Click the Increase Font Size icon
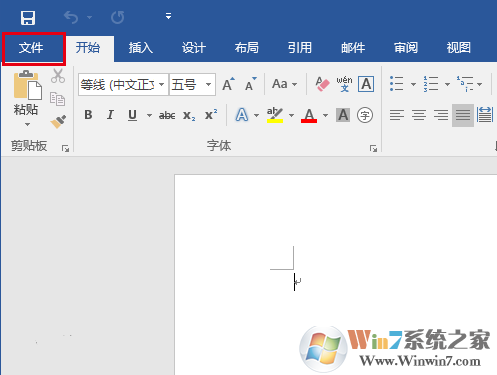This screenshot has width=497, height=375. click(x=228, y=84)
